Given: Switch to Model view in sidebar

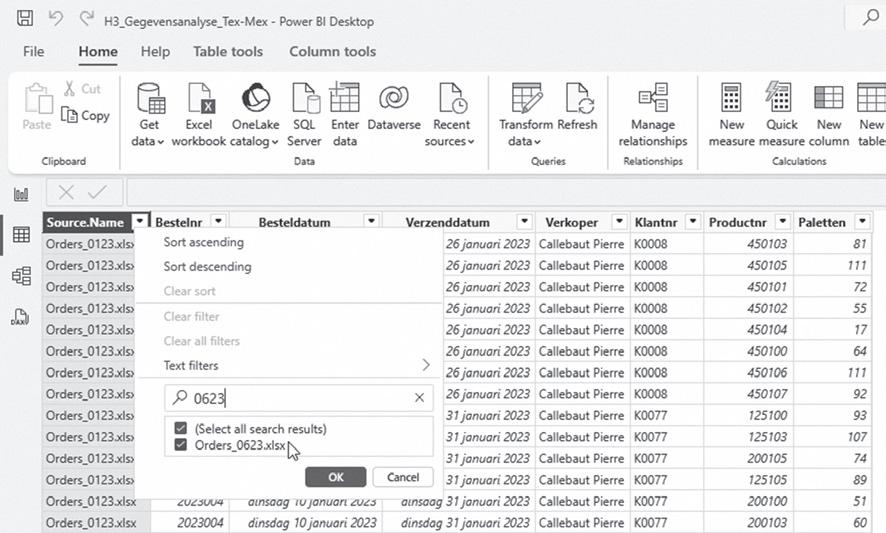Looking at the screenshot, I should point(21,276).
